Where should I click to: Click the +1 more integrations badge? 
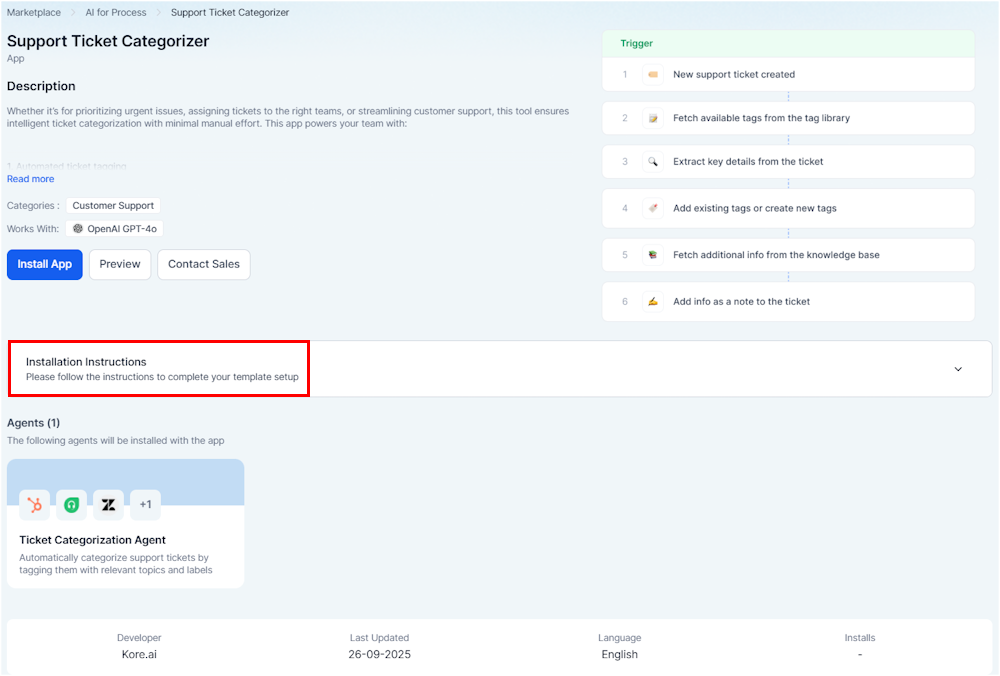(x=145, y=505)
